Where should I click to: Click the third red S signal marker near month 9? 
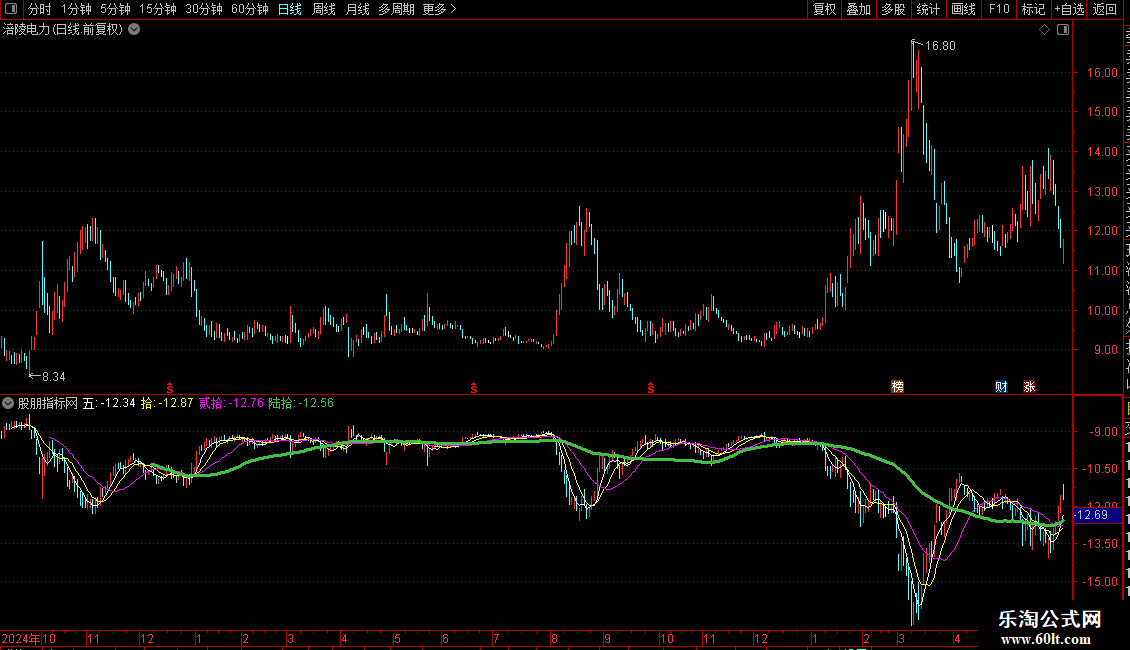click(x=651, y=388)
